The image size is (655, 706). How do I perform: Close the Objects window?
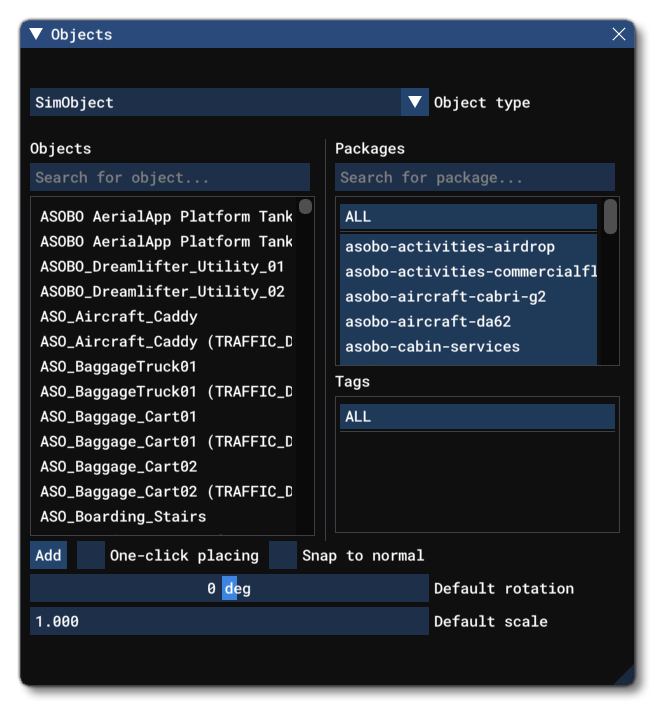click(x=619, y=34)
